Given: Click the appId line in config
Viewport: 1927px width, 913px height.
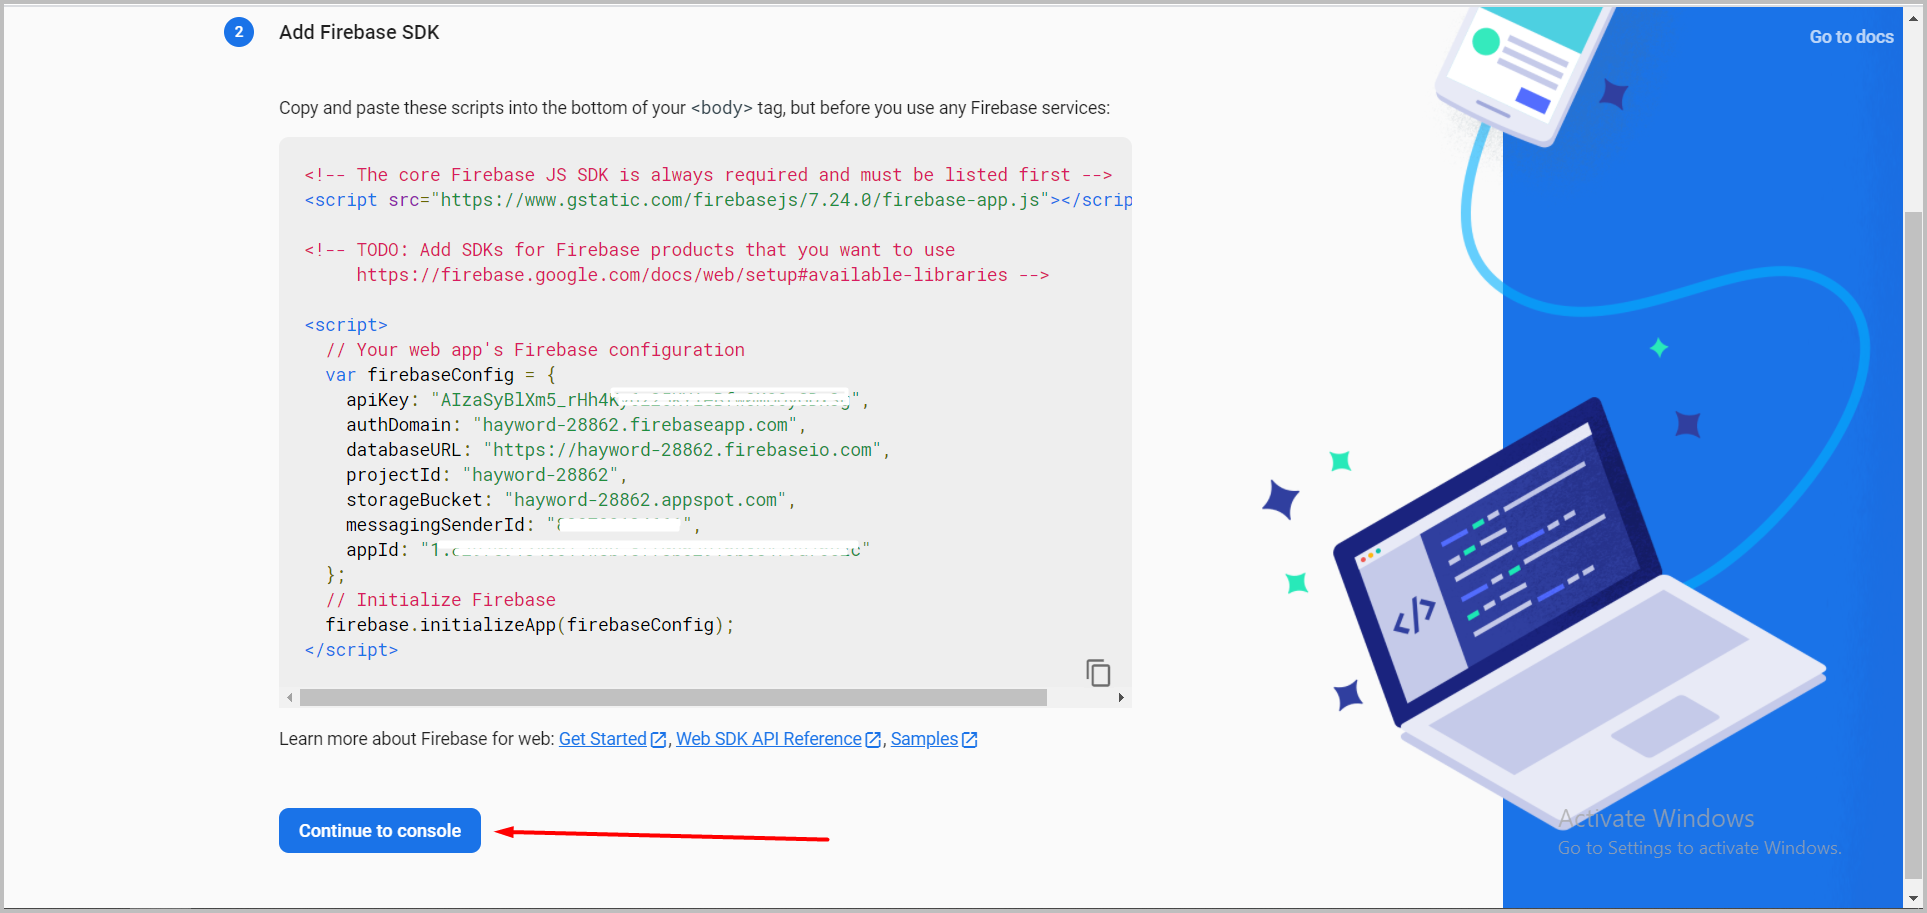Looking at the screenshot, I should pos(608,550).
